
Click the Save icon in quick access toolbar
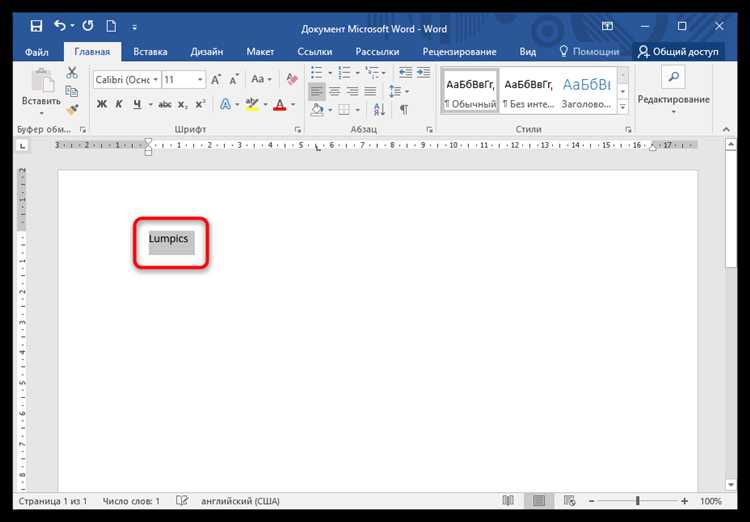tap(36, 25)
